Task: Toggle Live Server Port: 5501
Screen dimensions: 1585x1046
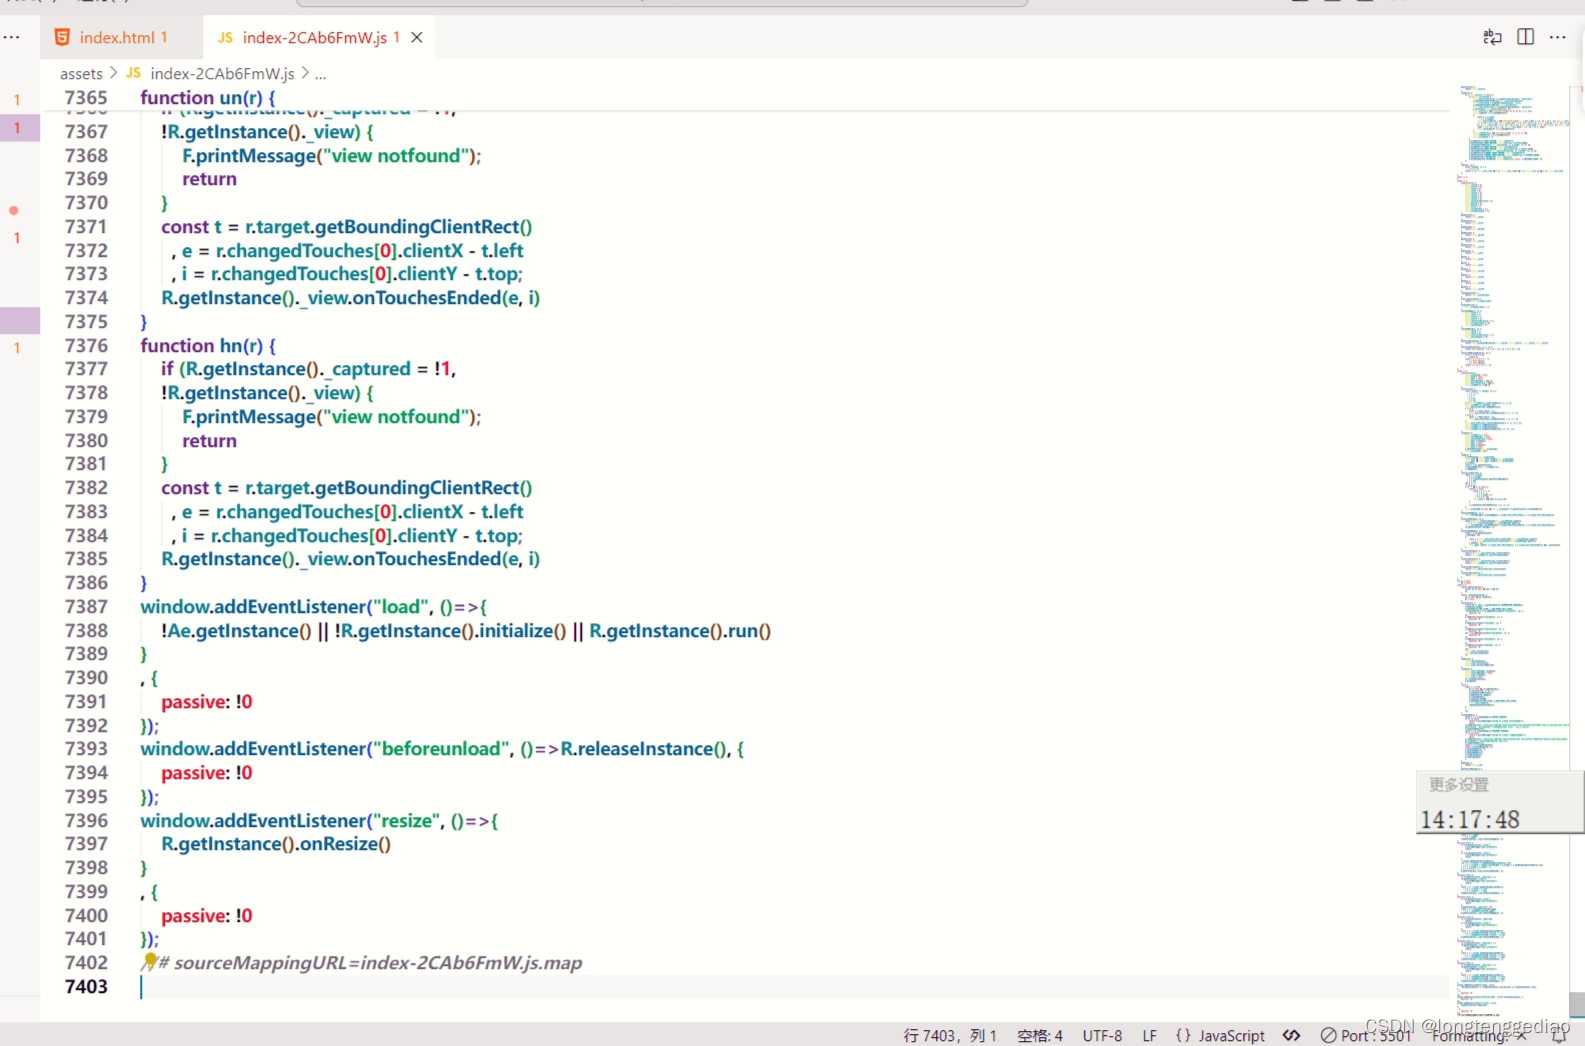Action: [1366, 1035]
